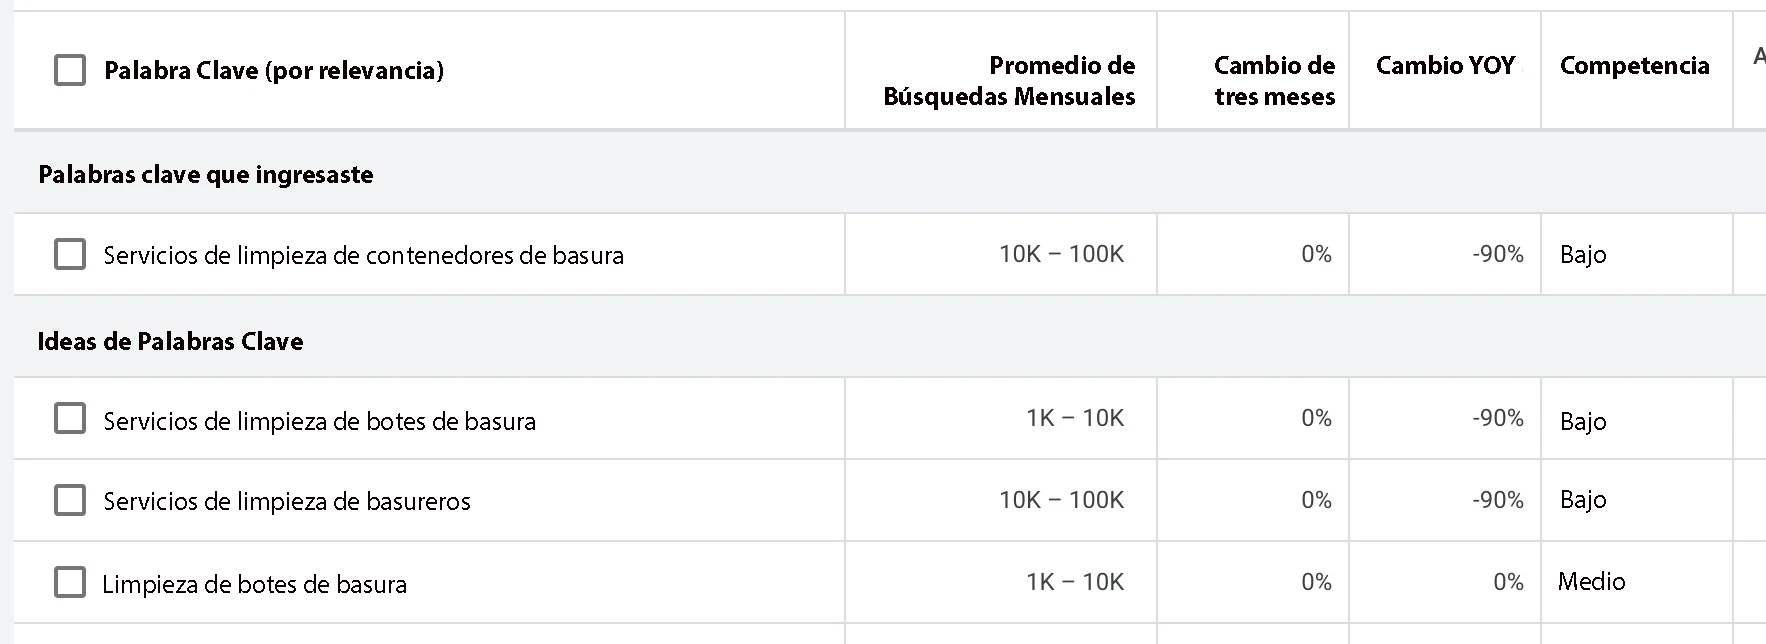Click the Ideas de Palabras Clave section row

pyautogui.click(x=170, y=341)
